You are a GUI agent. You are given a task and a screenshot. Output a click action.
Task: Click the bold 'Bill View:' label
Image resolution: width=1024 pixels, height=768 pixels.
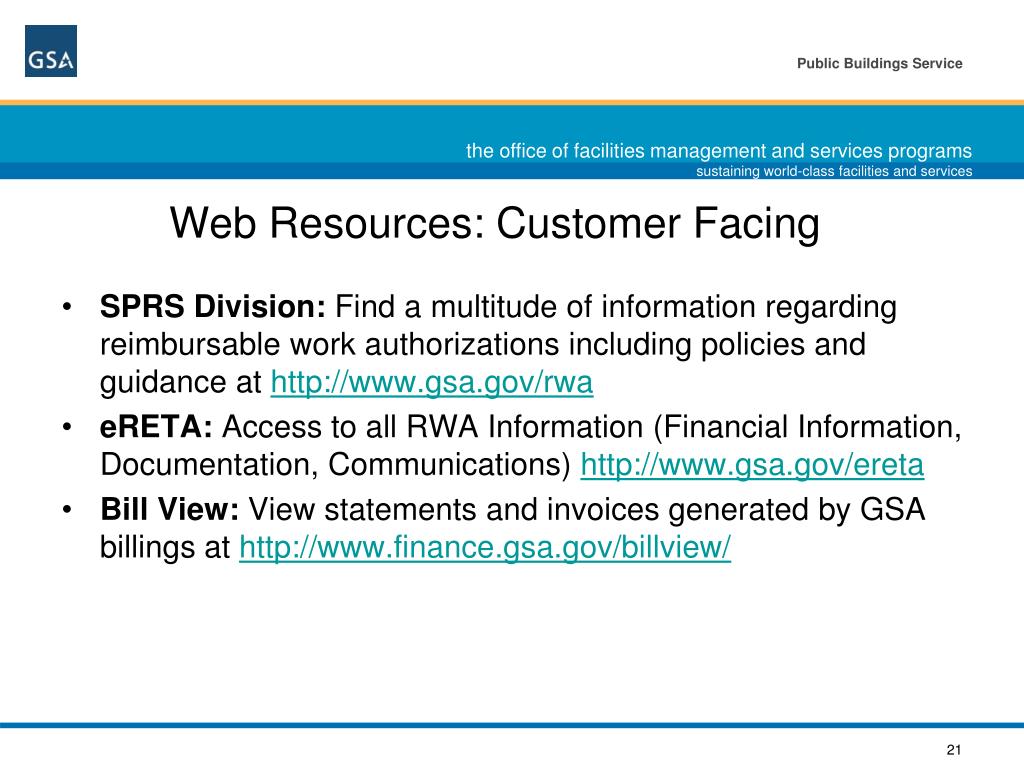170,509
